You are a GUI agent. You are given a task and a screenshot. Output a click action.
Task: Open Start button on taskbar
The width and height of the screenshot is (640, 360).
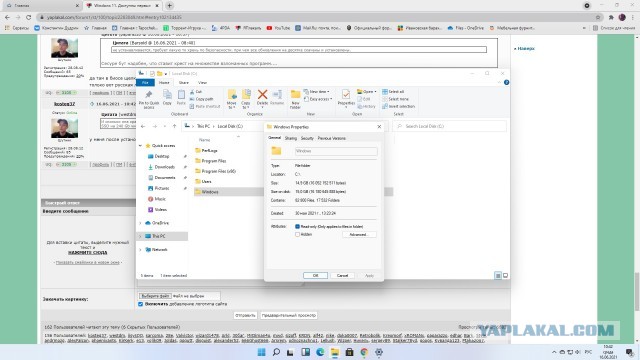click(x=262, y=352)
